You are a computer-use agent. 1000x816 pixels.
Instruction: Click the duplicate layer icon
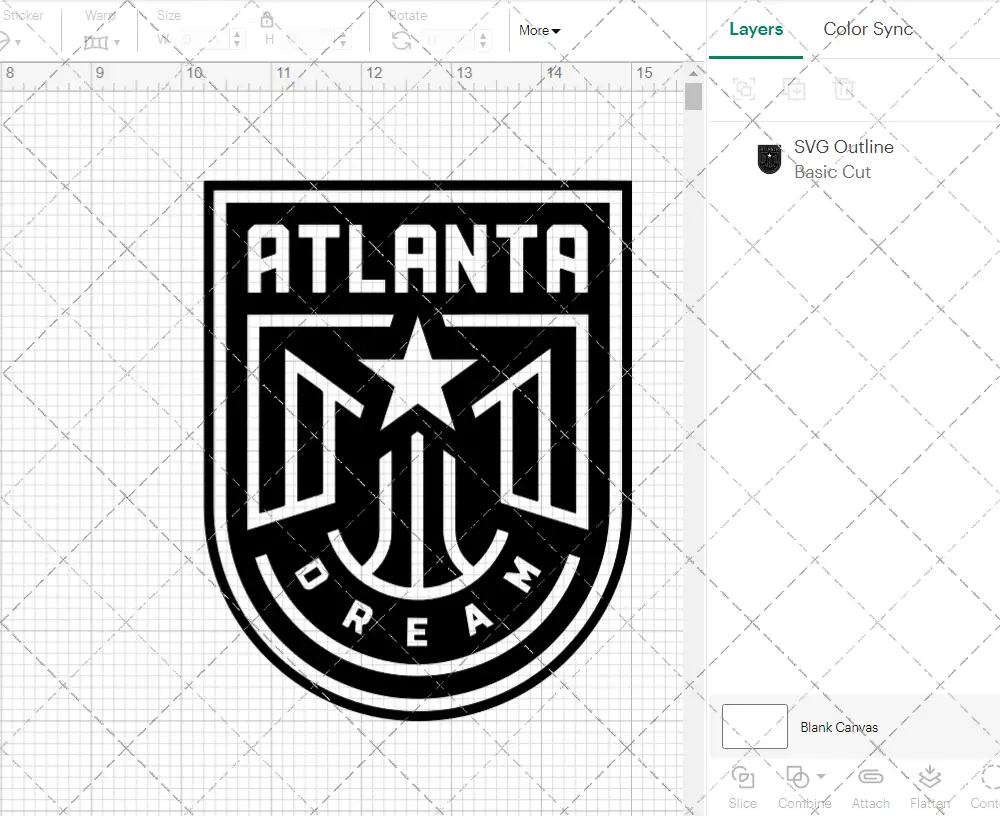(x=793, y=90)
